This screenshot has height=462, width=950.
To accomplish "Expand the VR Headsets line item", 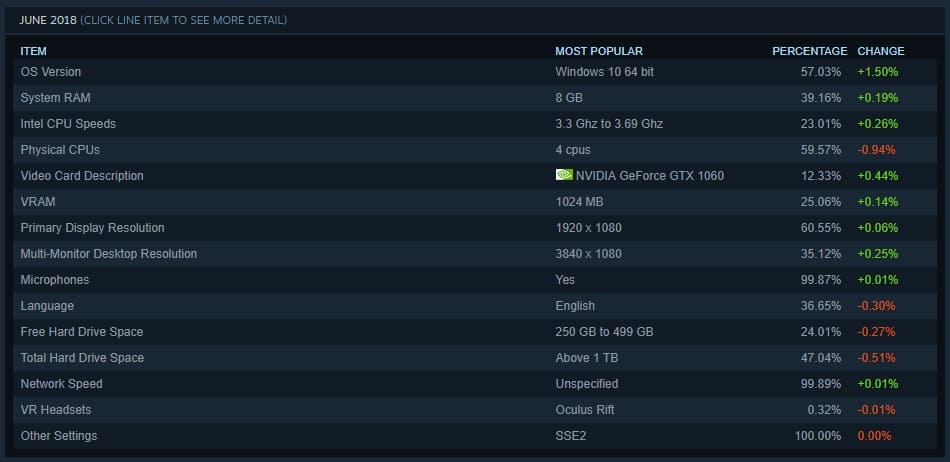I will point(474,410).
